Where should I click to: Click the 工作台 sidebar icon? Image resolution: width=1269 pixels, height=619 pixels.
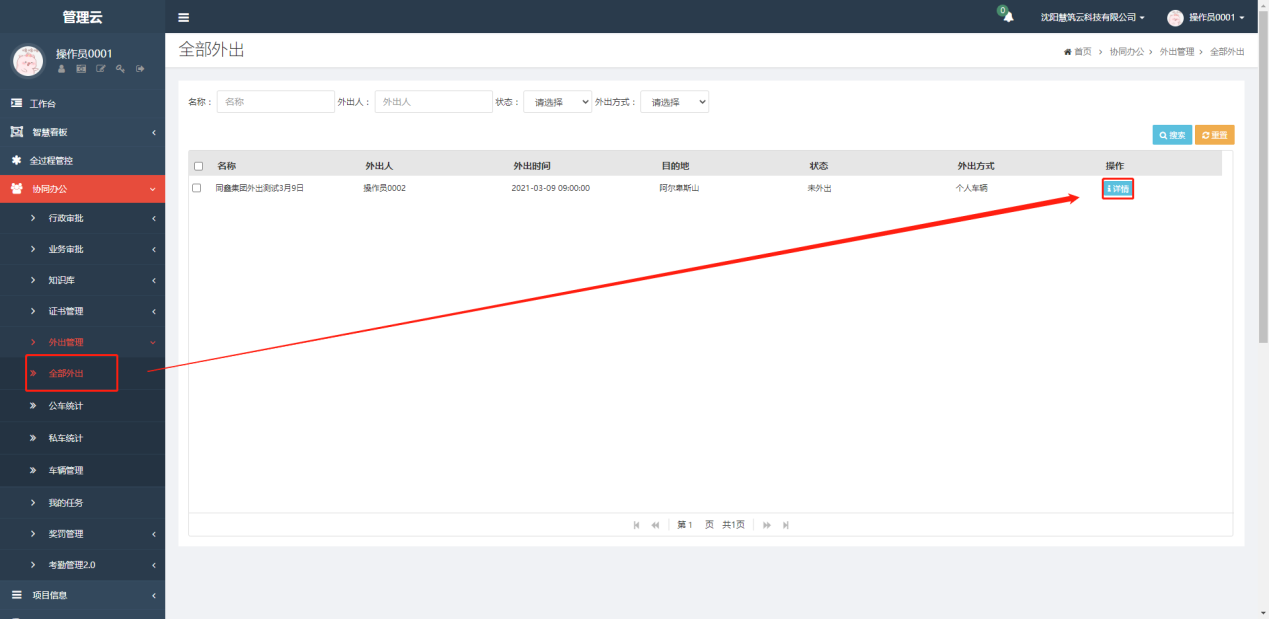[16, 103]
